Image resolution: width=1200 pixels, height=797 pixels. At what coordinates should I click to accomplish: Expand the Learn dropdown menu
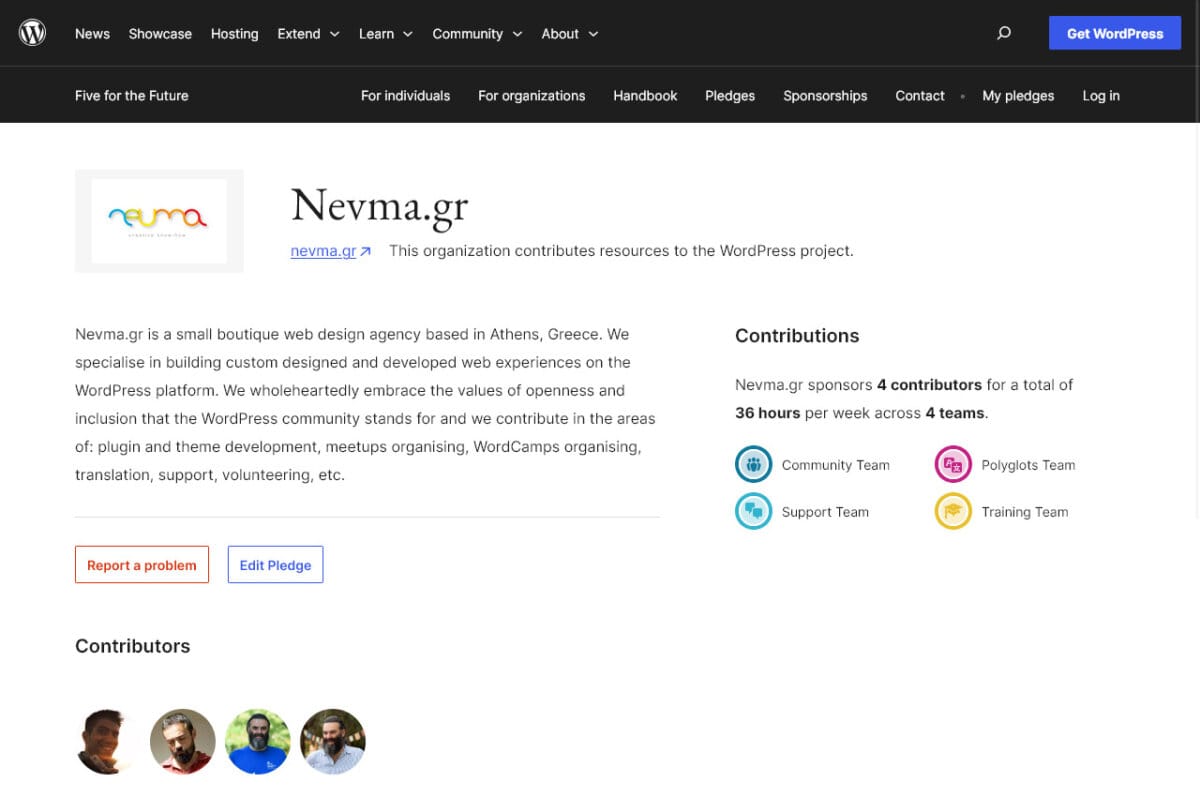(386, 33)
